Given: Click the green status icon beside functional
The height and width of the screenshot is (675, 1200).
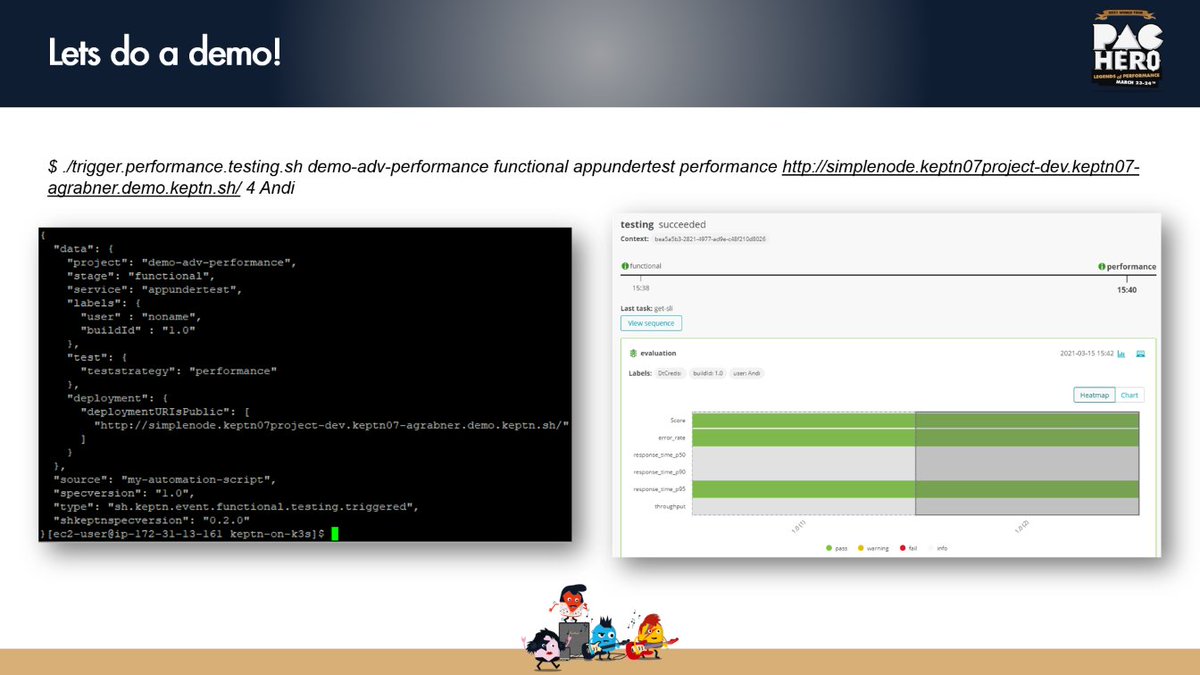Looking at the screenshot, I should 625,266.
